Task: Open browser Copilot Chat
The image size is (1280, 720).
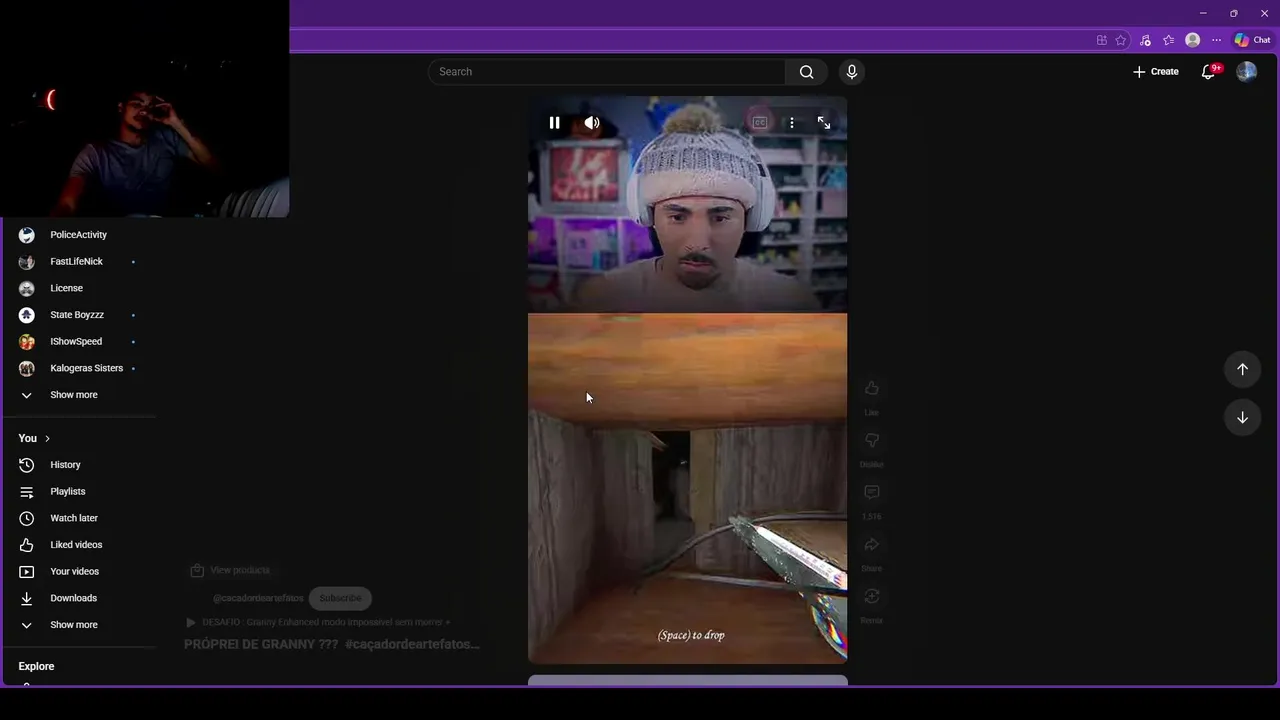Action: coord(1252,40)
